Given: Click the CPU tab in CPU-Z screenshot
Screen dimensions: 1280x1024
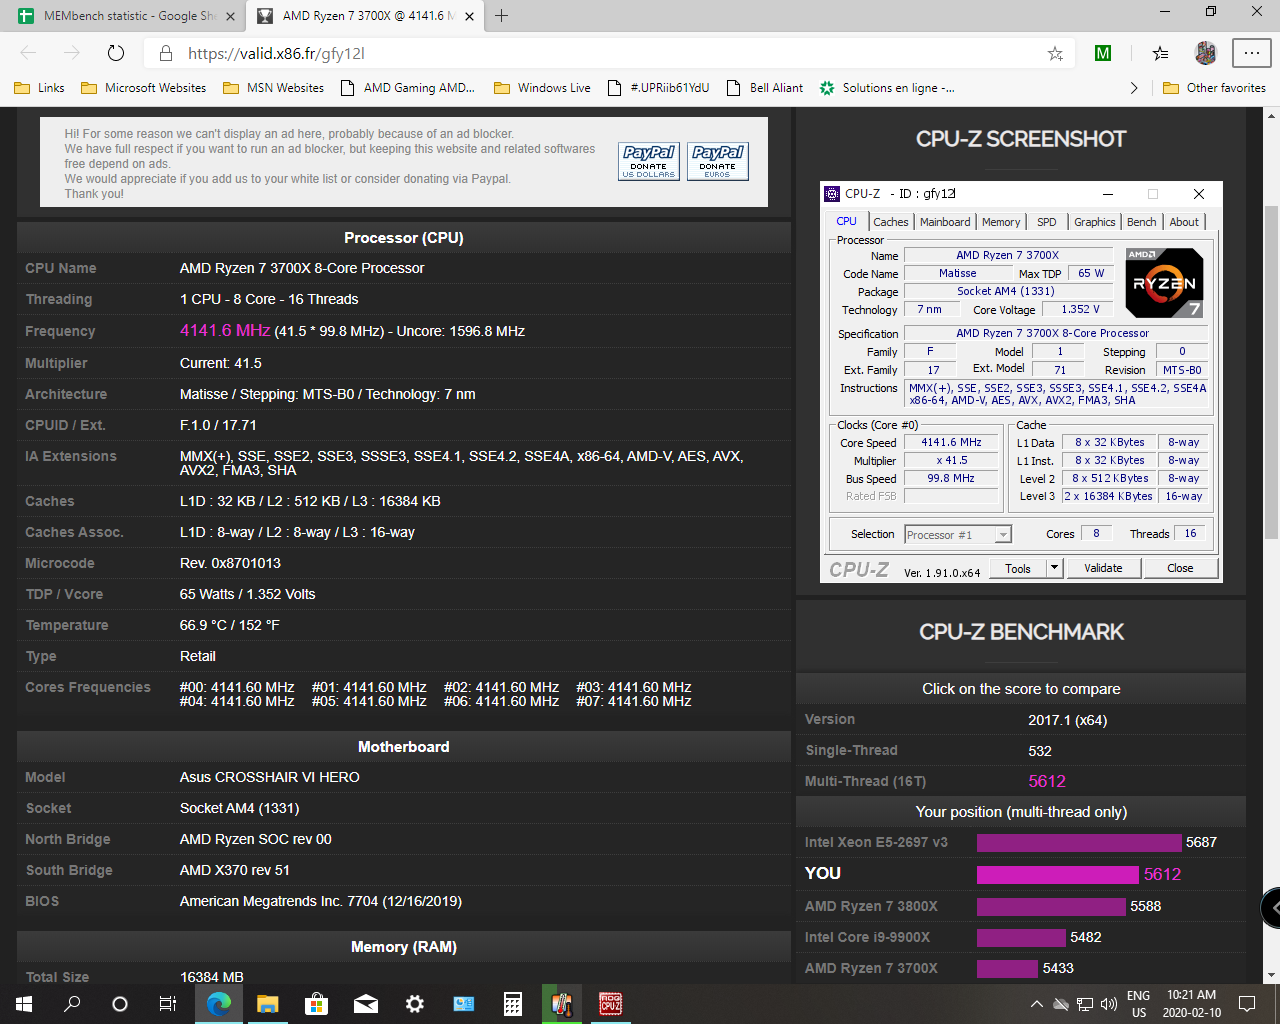Looking at the screenshot, I should pos(846,222).
